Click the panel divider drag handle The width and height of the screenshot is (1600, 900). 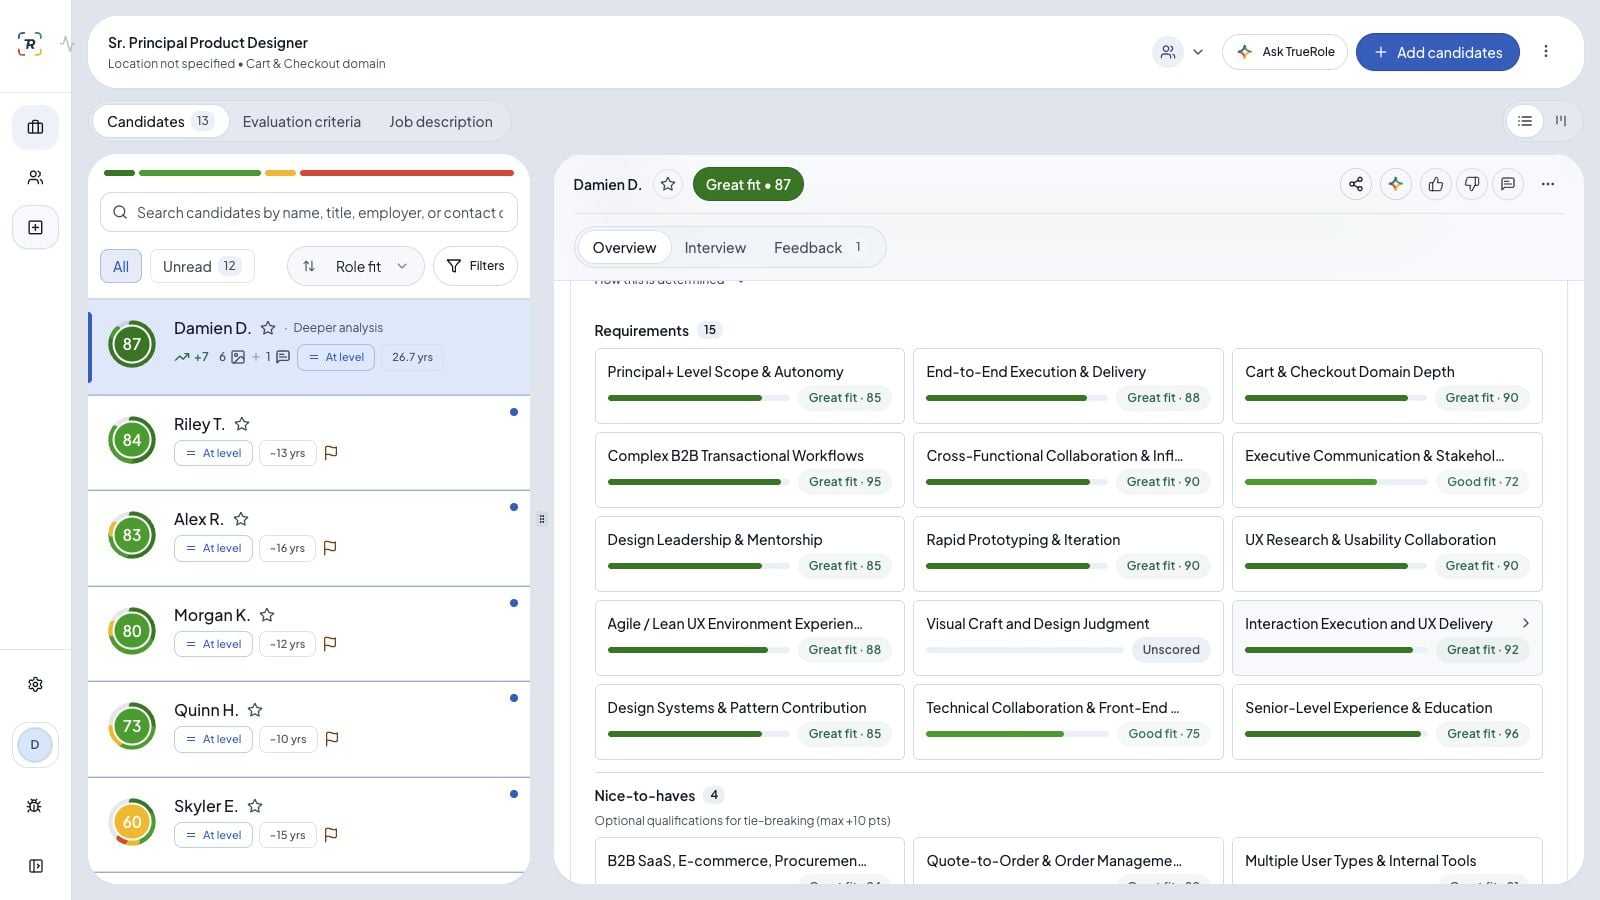click(x=542, y=519)
